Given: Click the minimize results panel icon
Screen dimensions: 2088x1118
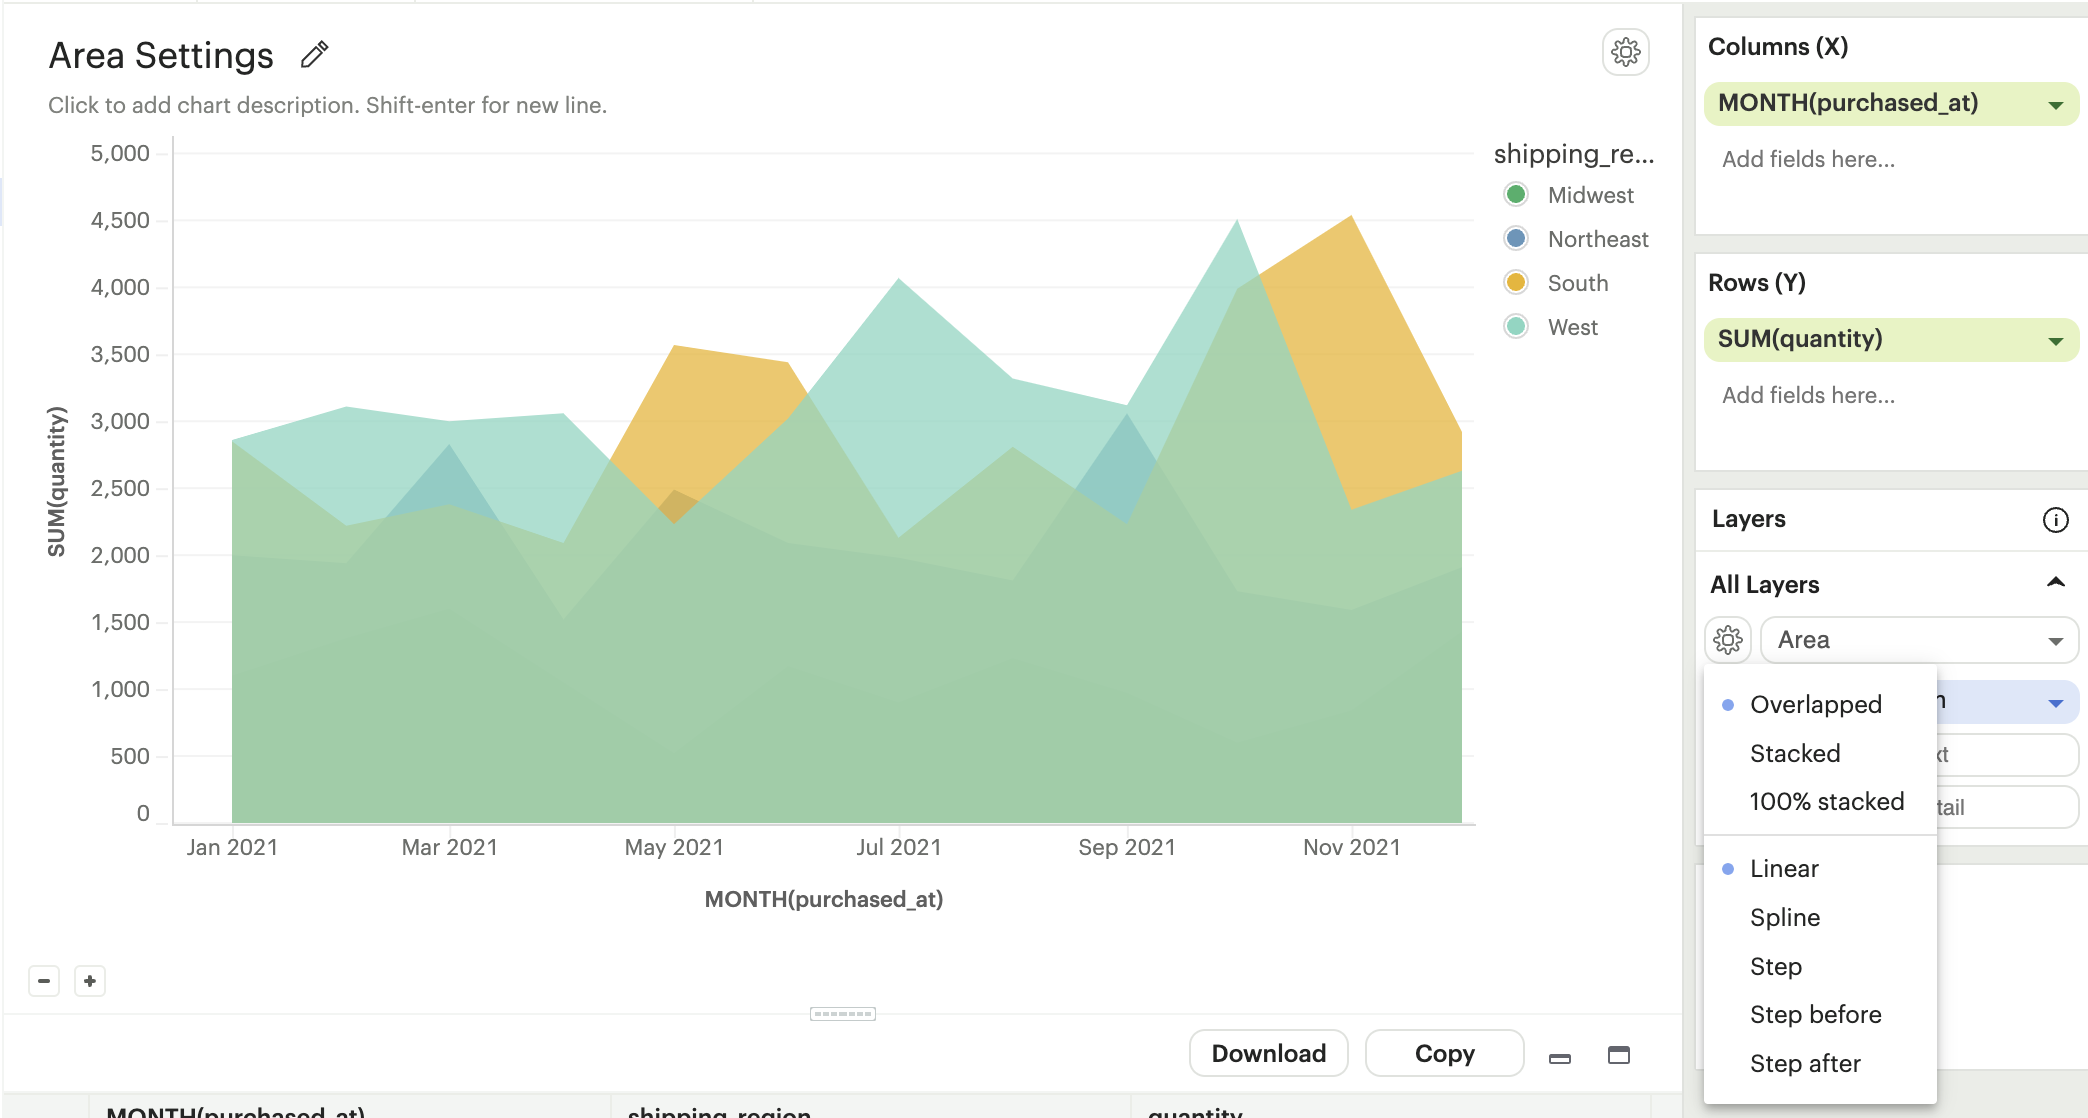Looking at the screenshot, I should pos(1560,1057).
